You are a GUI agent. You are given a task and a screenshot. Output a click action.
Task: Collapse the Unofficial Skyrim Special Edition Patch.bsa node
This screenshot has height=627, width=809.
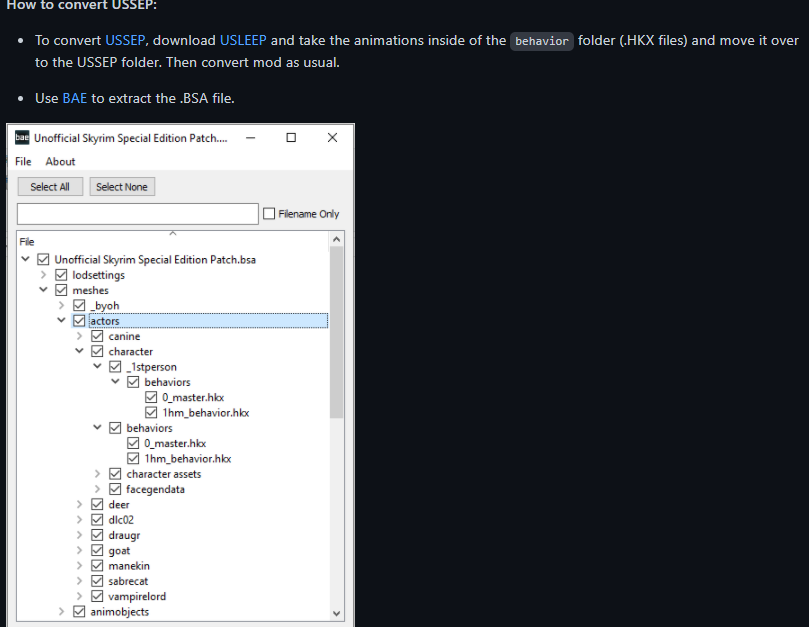coord(25,259)
